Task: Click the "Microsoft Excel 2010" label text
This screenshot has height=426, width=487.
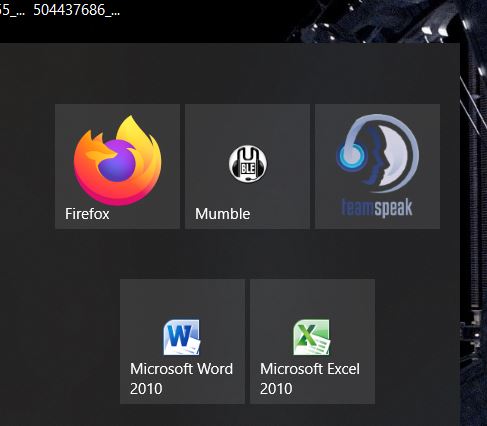Action: [x=310, y=379]
